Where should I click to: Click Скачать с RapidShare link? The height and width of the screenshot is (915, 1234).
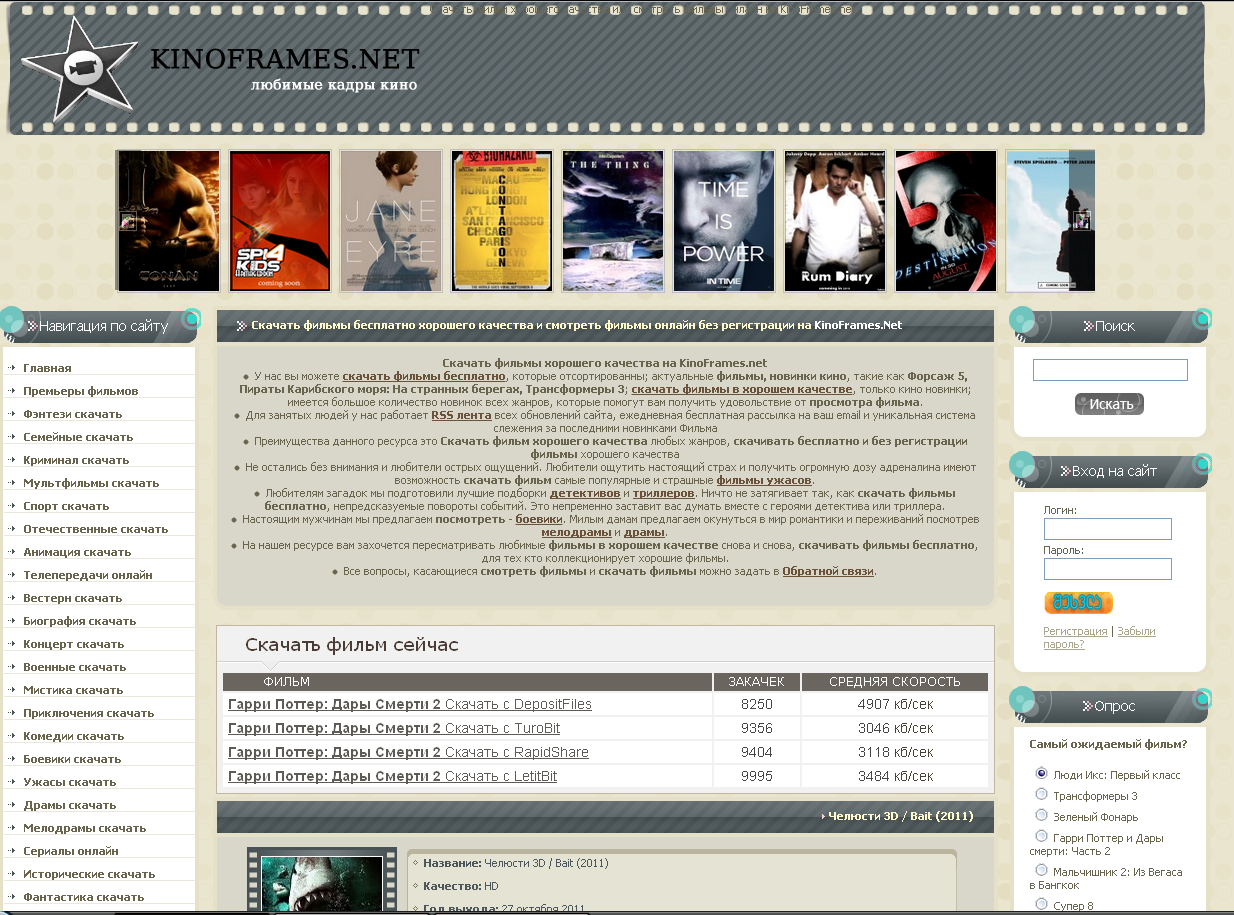[x=517, y=753]
